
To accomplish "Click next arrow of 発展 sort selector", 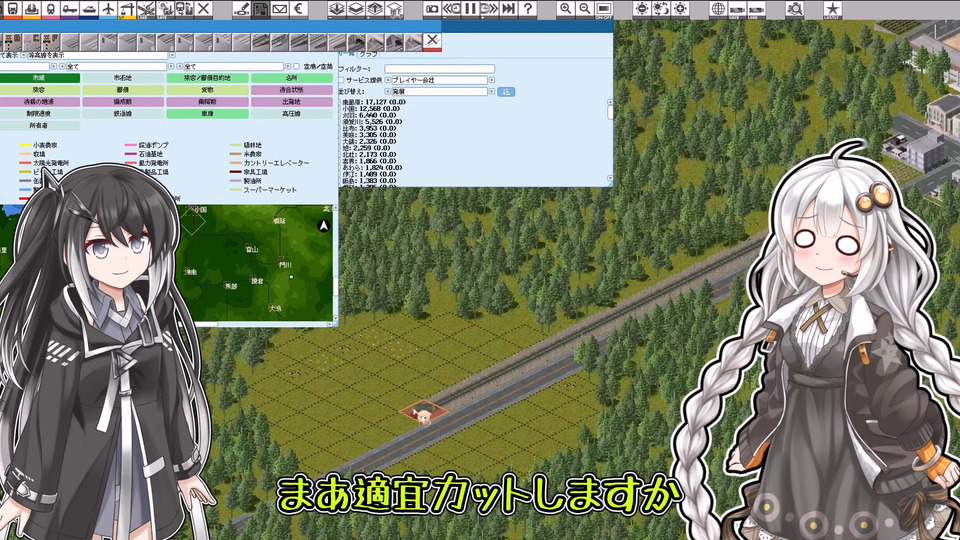I will coord(492,92).
